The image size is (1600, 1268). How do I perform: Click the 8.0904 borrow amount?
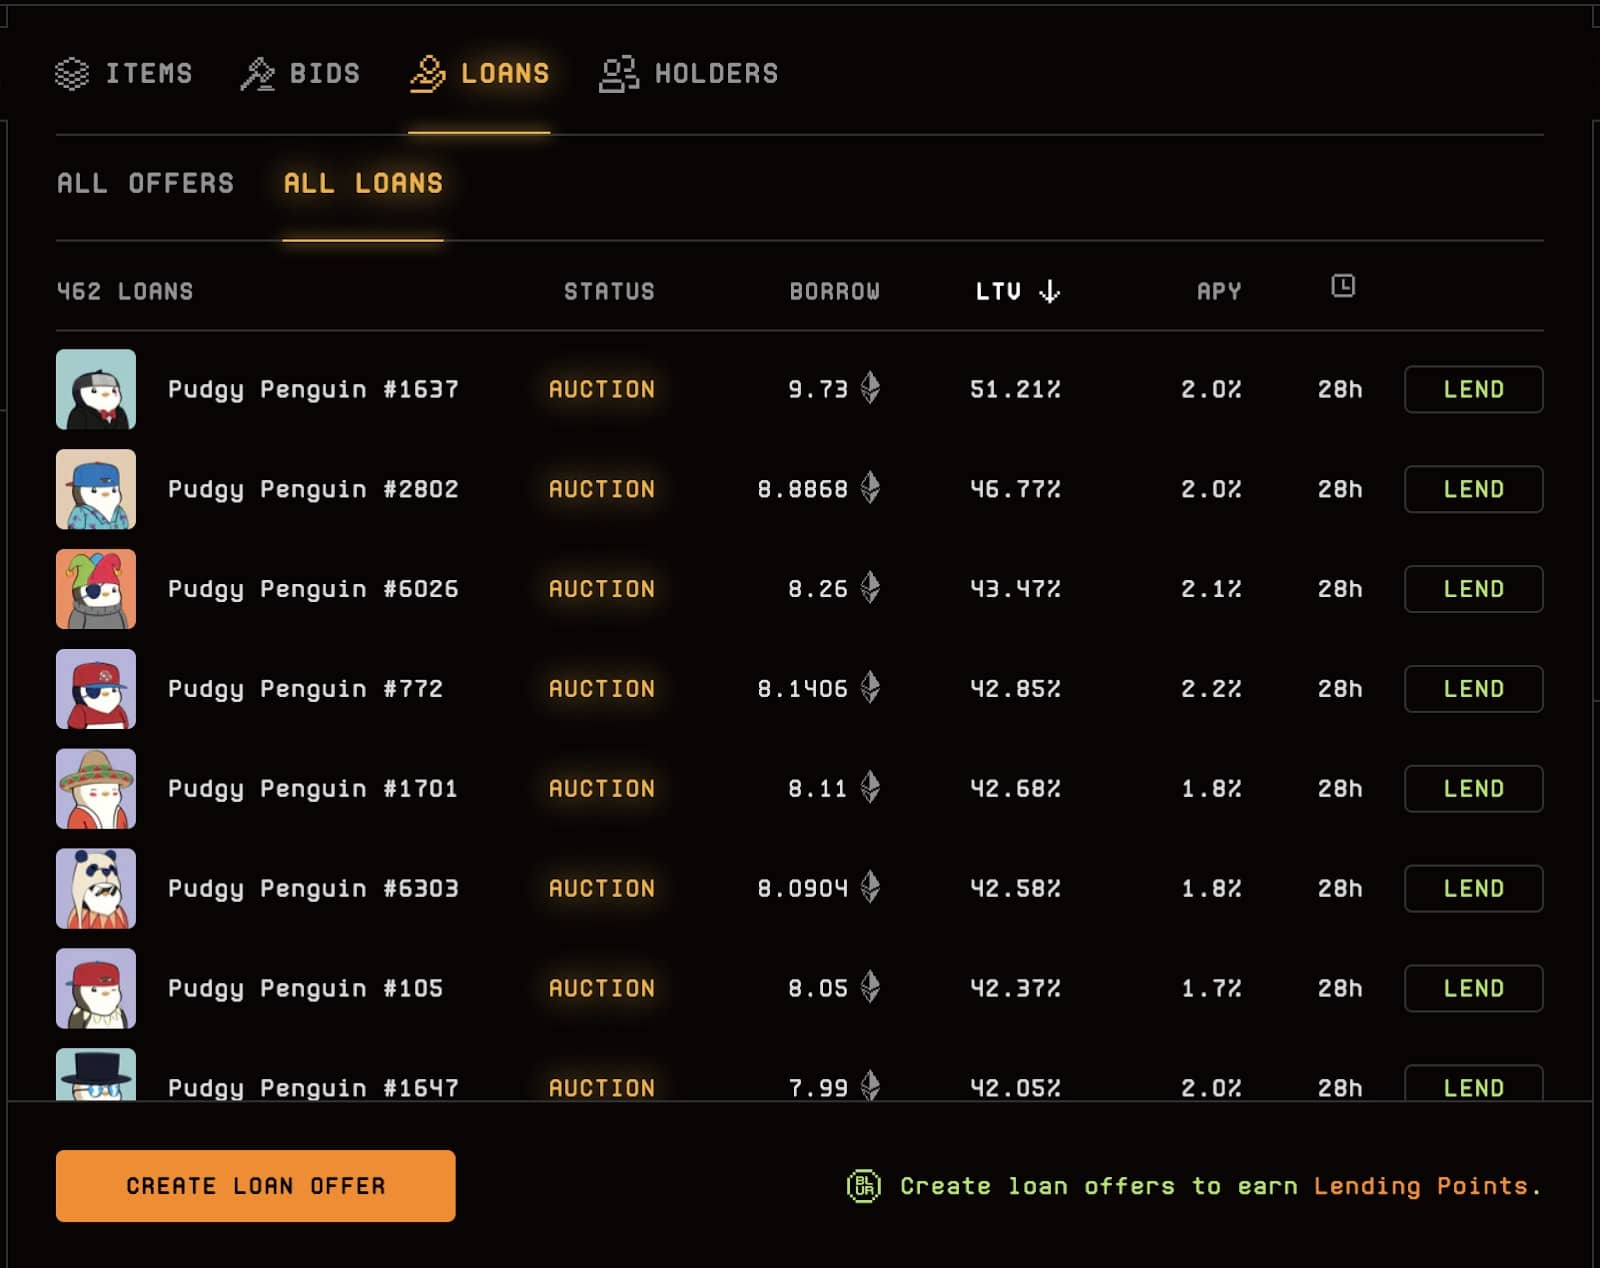point(803,888)
